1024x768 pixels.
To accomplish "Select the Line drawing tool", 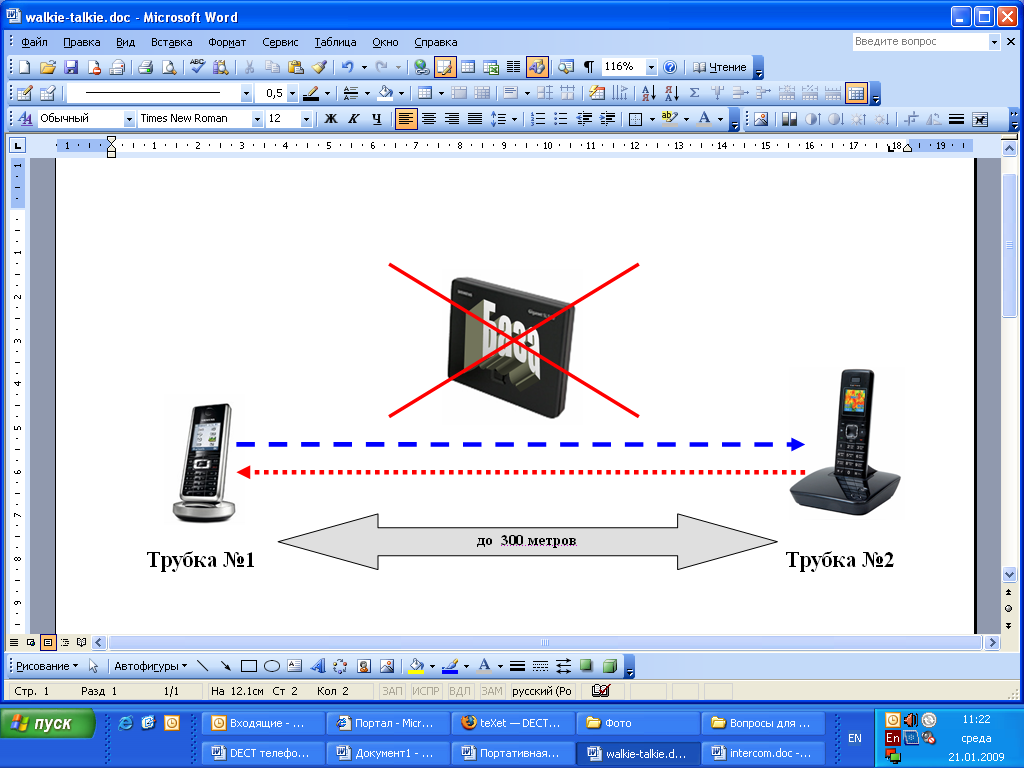I will click(202, 666).
